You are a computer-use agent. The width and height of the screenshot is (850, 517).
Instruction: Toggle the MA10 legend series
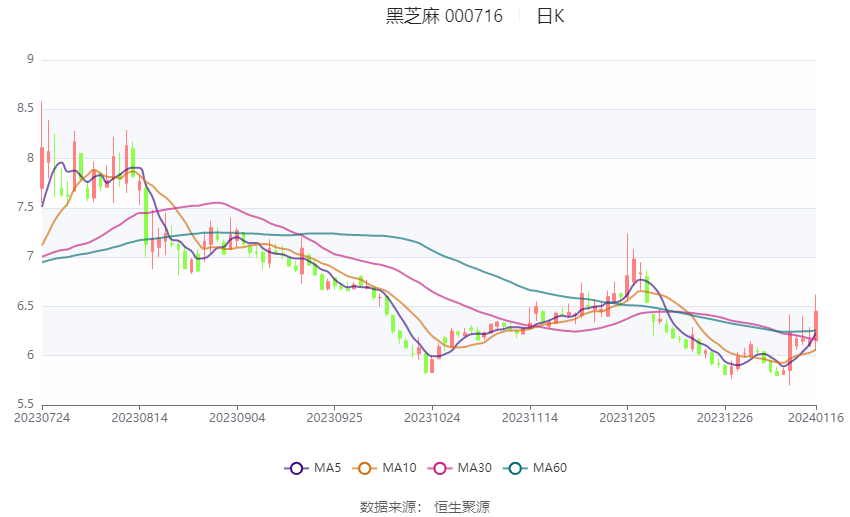coord(384,468)
